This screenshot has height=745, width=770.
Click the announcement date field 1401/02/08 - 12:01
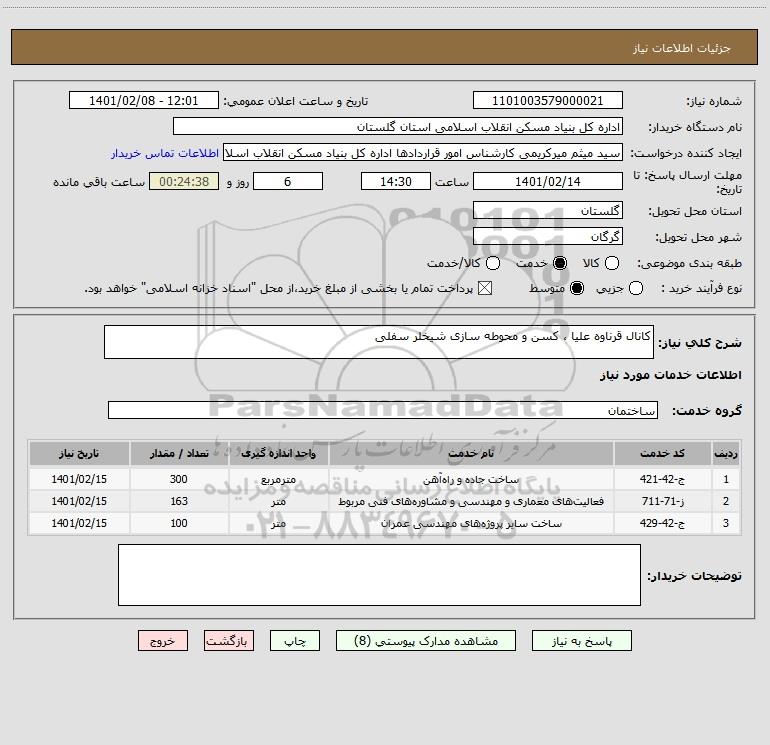[x=143, y=101]
